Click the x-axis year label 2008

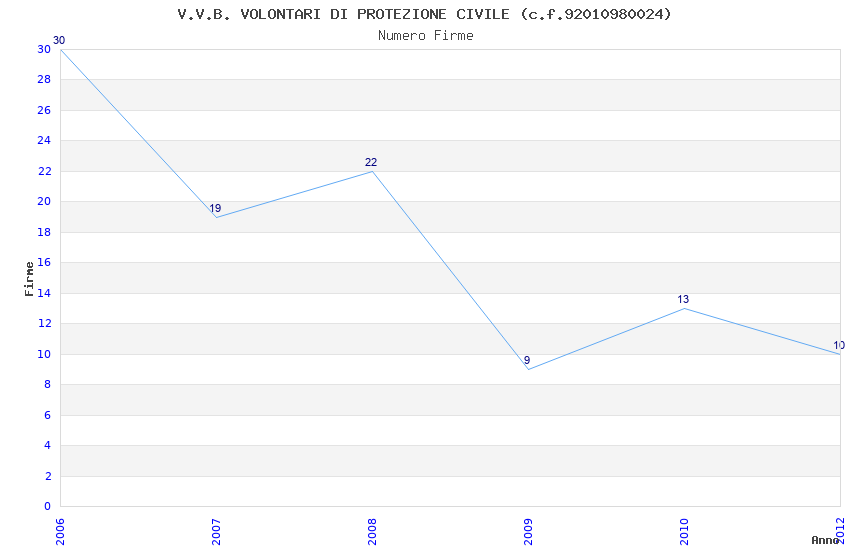point(372,532)
